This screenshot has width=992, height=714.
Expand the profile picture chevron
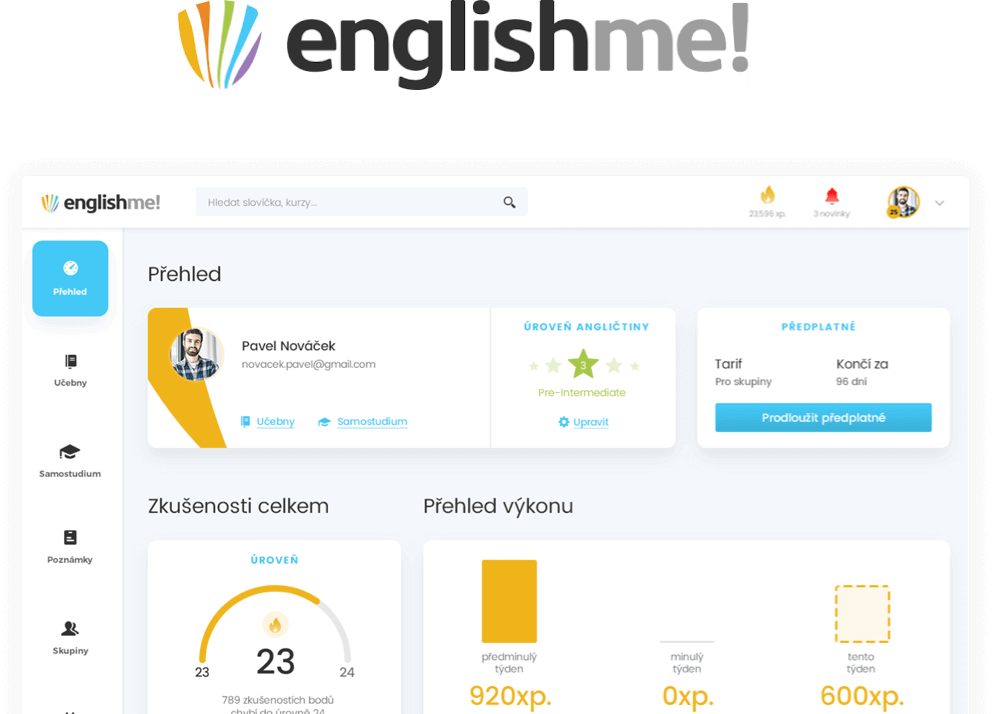point(938,202)
